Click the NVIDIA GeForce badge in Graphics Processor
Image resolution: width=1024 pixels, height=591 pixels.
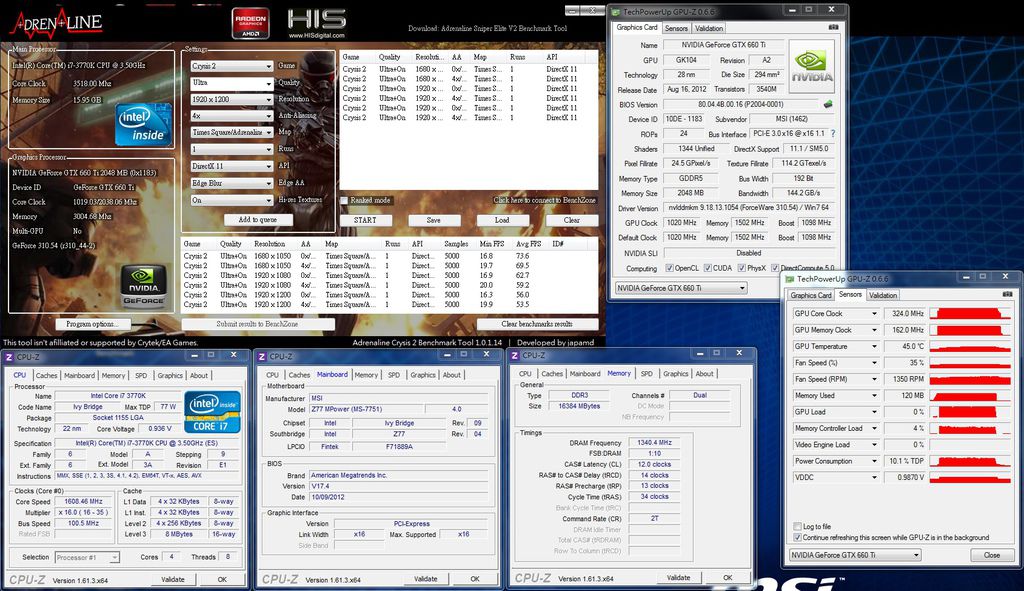[143, 286]
